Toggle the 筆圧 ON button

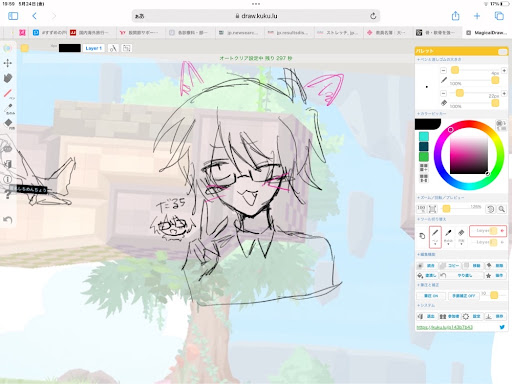coord(431,296)
